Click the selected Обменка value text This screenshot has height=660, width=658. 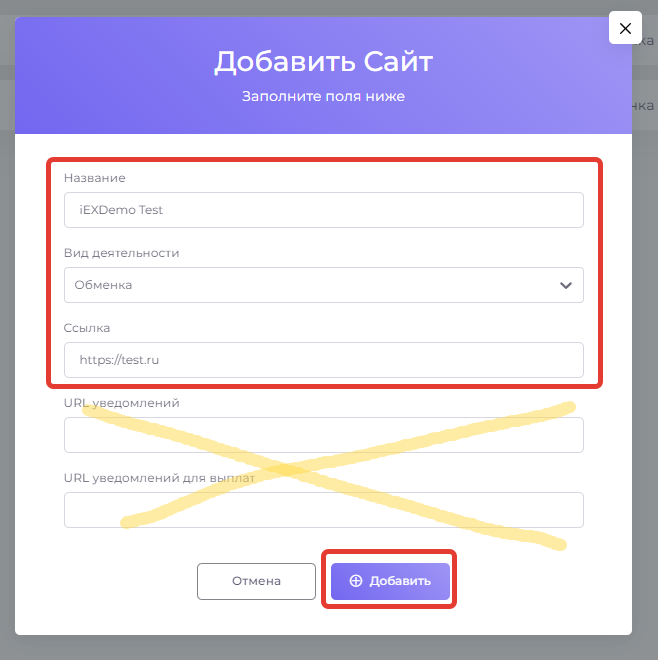[103, 285]
